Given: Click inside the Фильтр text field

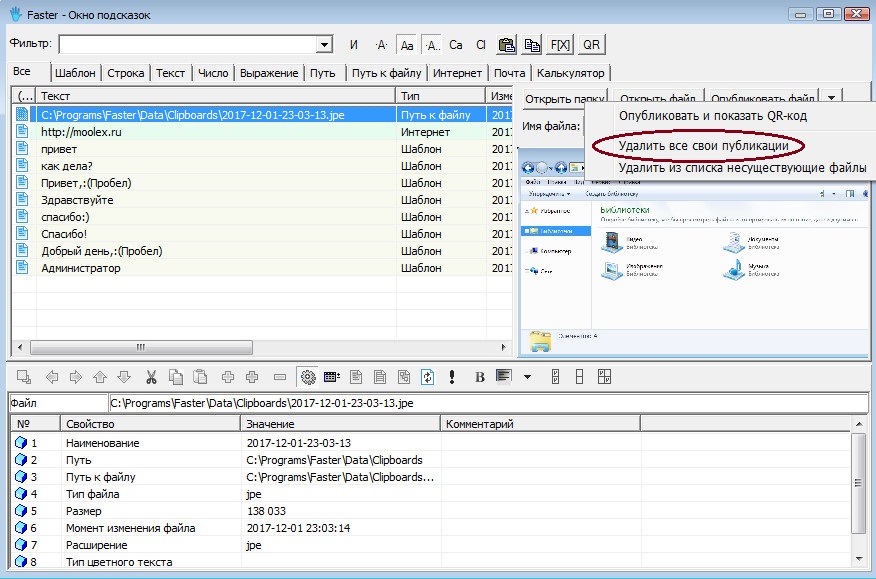Looking at the screenshot, I should pos(188,45).
